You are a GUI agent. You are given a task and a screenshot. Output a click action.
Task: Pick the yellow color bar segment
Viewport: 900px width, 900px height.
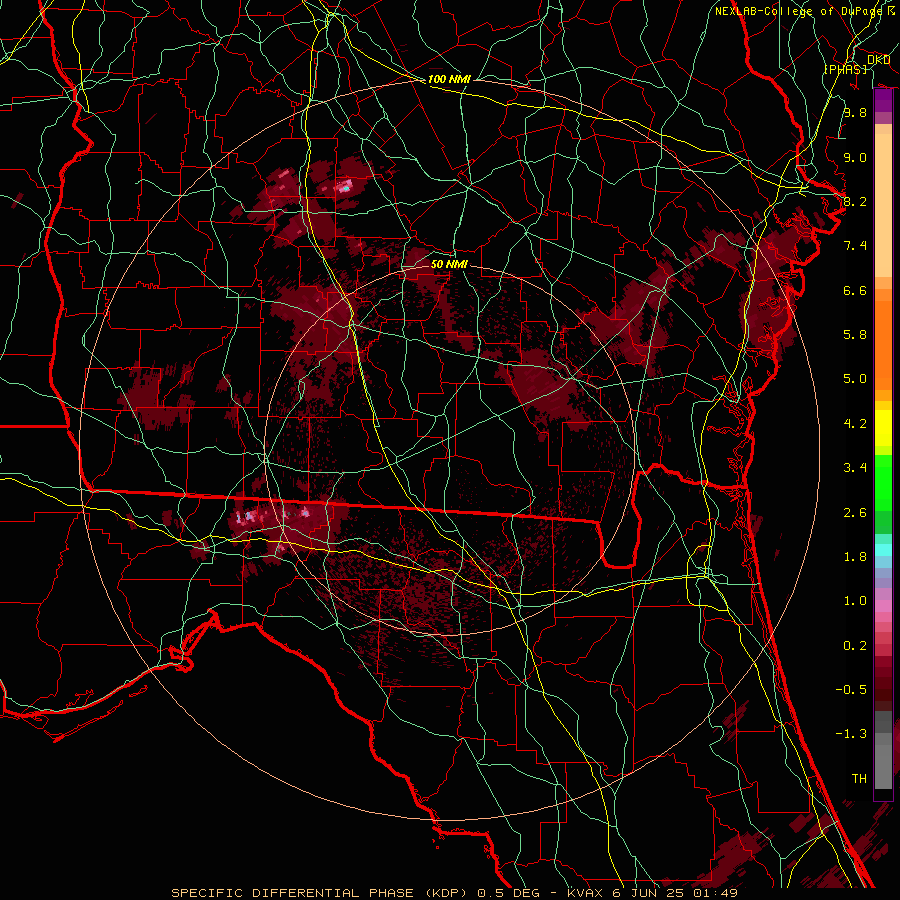point(883,428)
